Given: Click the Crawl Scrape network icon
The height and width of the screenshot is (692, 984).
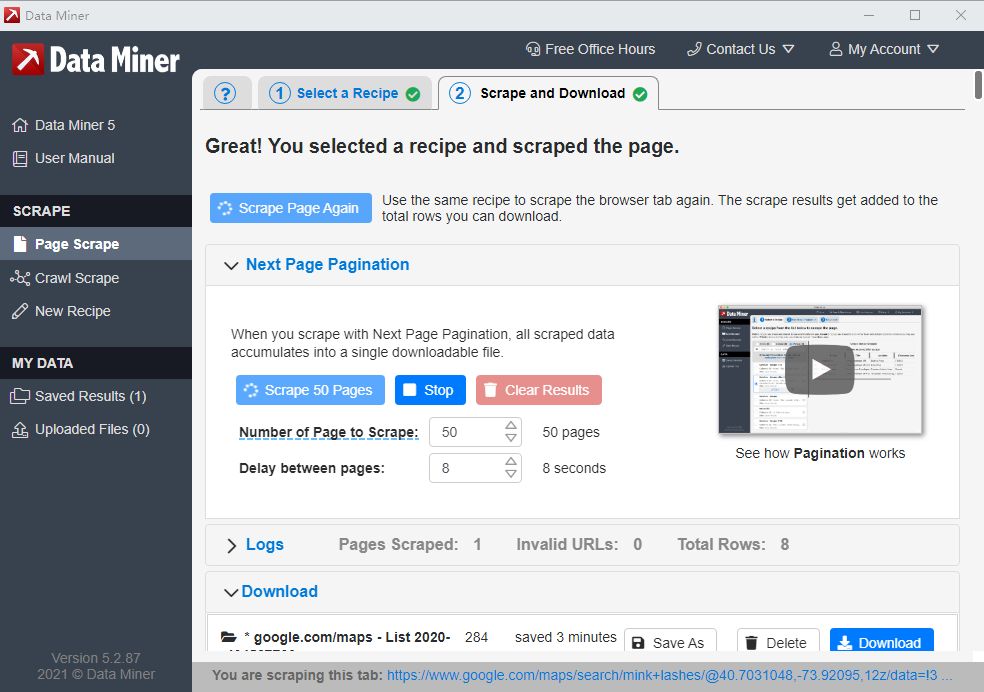Looking at the screenshot, I should tap(20, 278).
